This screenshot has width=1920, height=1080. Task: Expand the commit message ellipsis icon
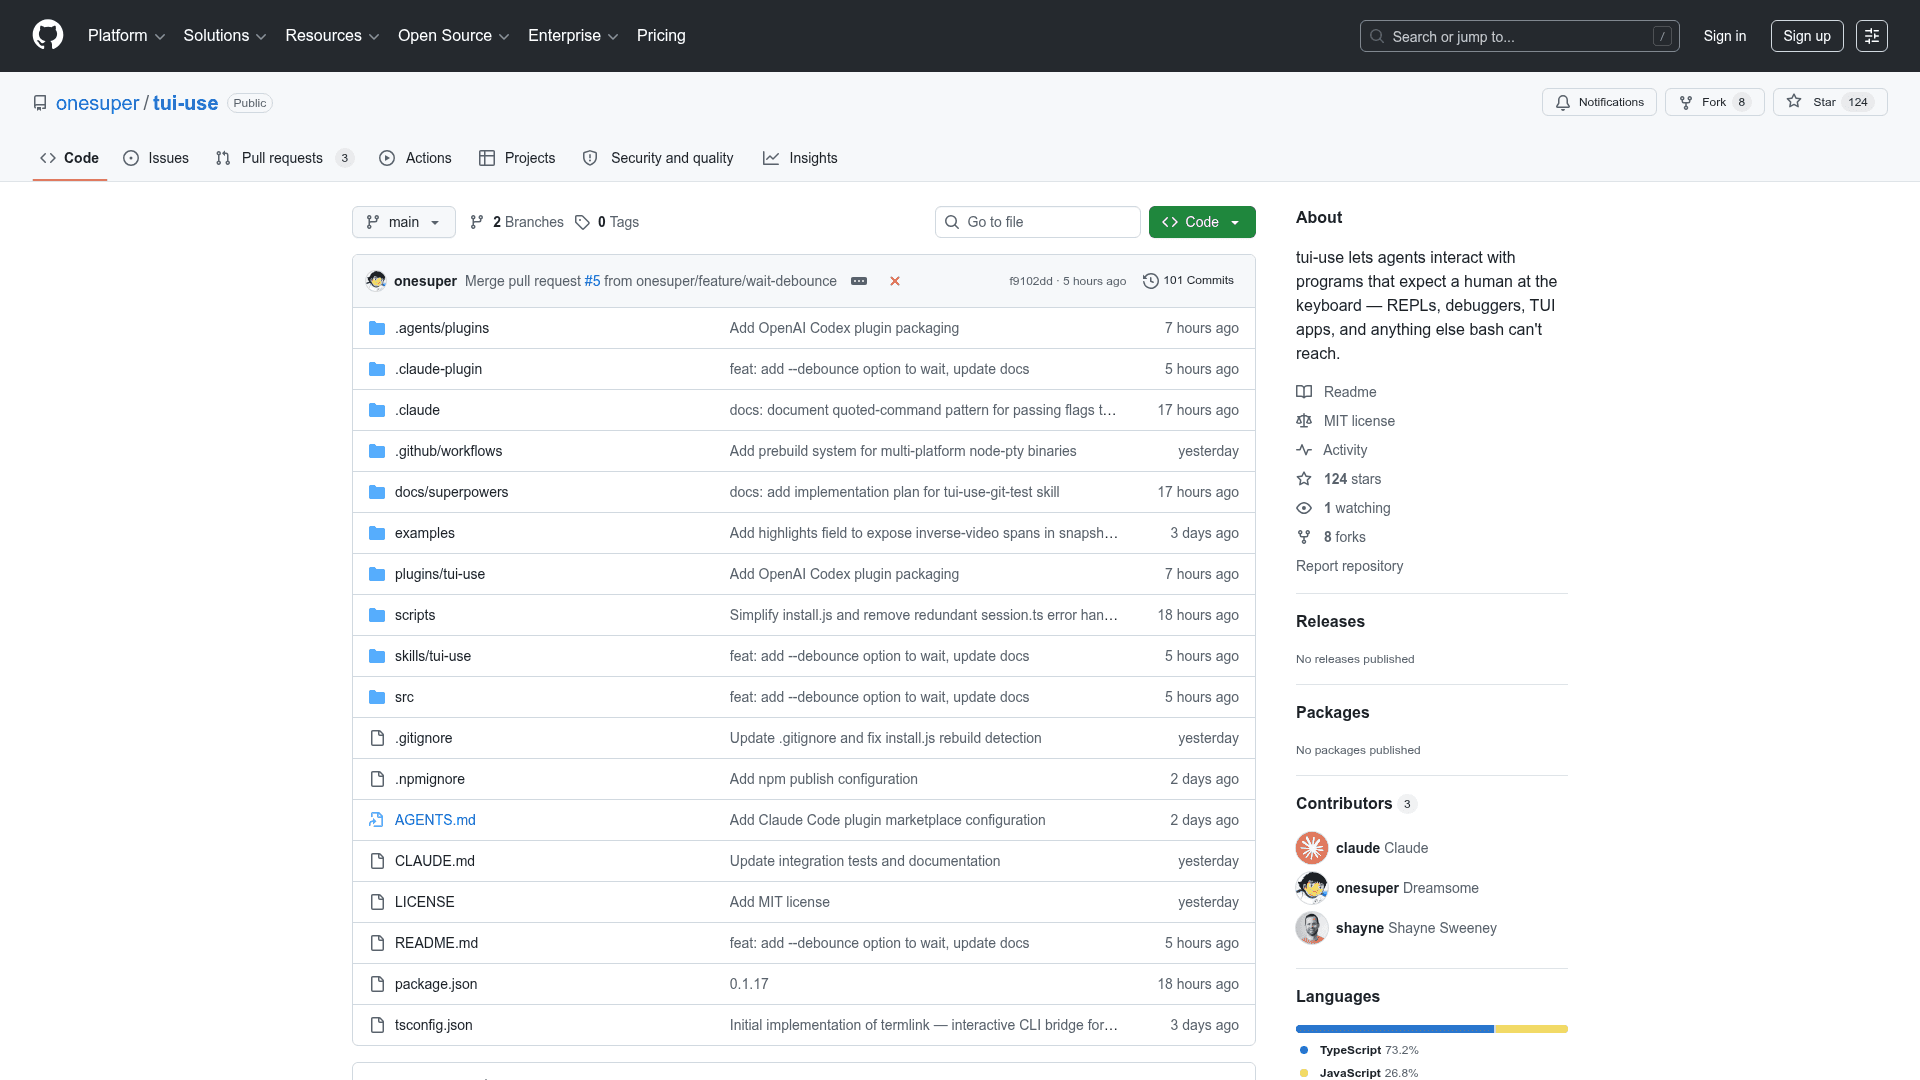coord(859,281)
